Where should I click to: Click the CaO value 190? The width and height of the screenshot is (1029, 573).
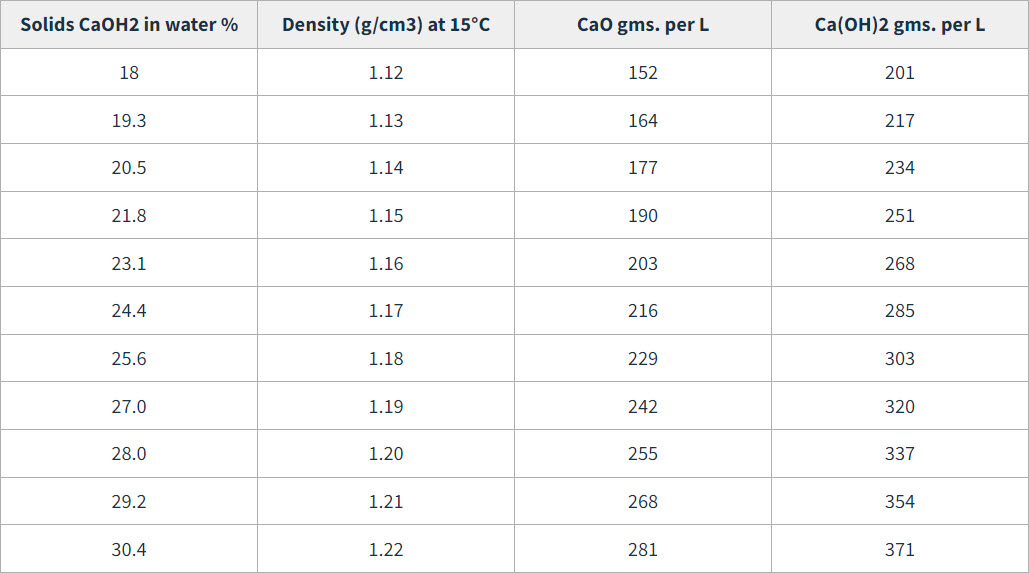[x=642, y=216]
